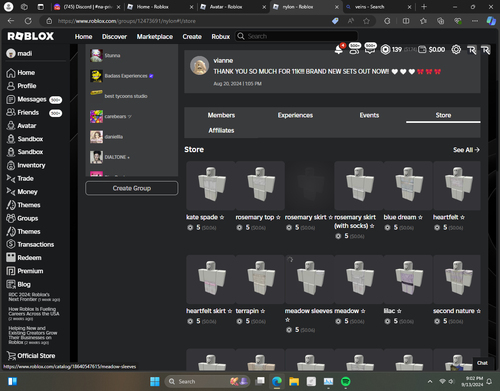
Task: Open Discover in the top navigation
Action: click(114, 36)
